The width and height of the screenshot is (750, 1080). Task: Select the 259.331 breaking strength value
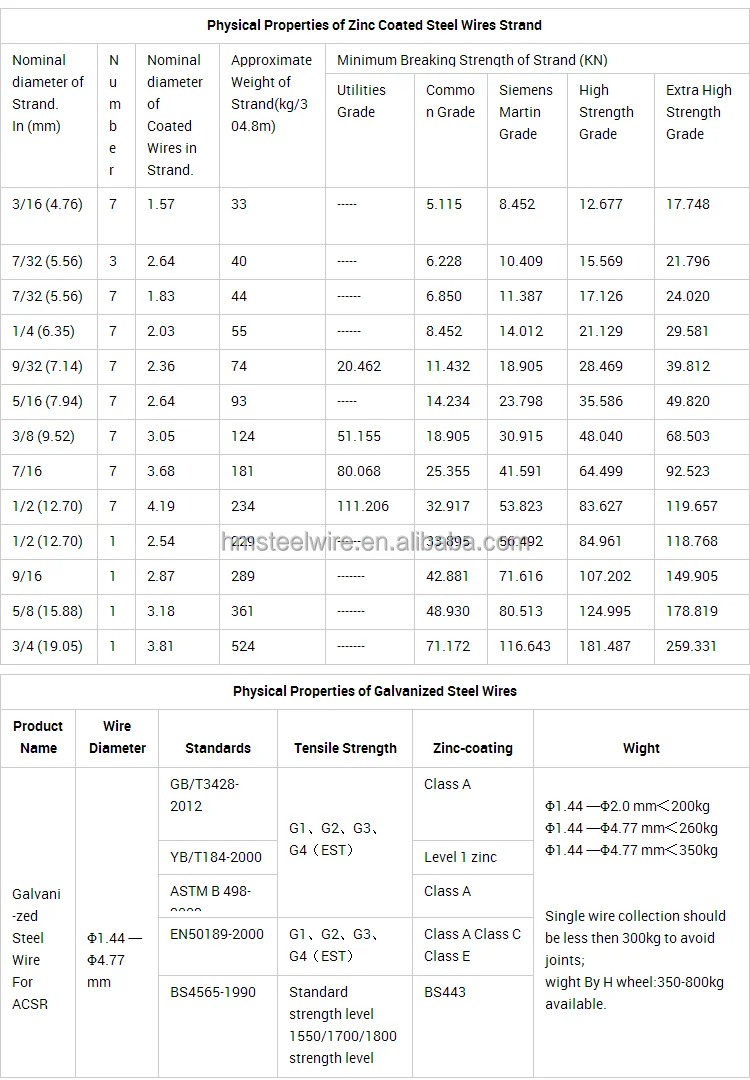691,646
